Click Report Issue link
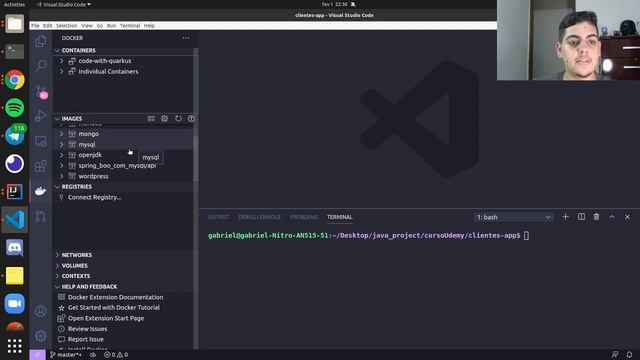Image resolution: width=640 pixels, height=360 pixels. pyautogui.click(x=86, y=340)
